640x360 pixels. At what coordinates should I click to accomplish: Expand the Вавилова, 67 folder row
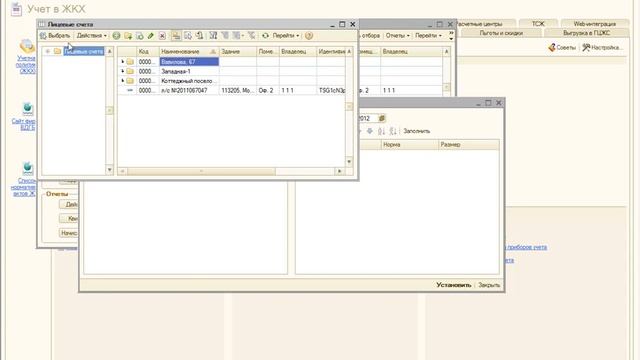click(122, 62)
